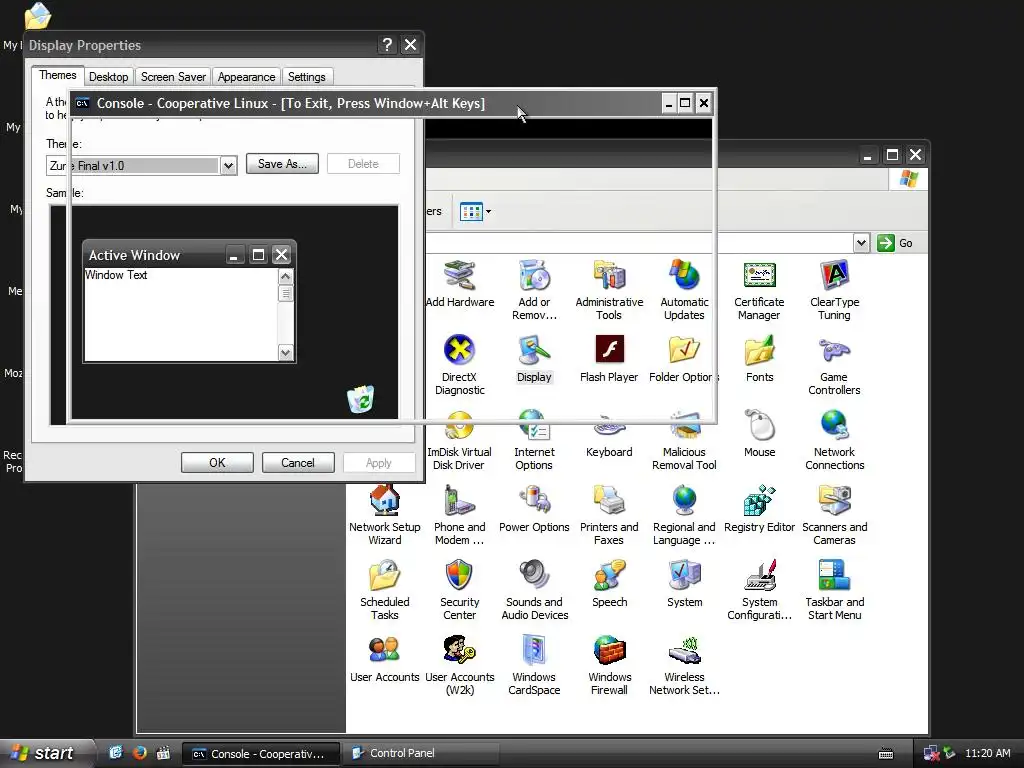The height and width of the screenshot is (768, 1024).
Task: Open Add or Remove Programs icon
Action: pyautogui.click(x=534, y=276)
